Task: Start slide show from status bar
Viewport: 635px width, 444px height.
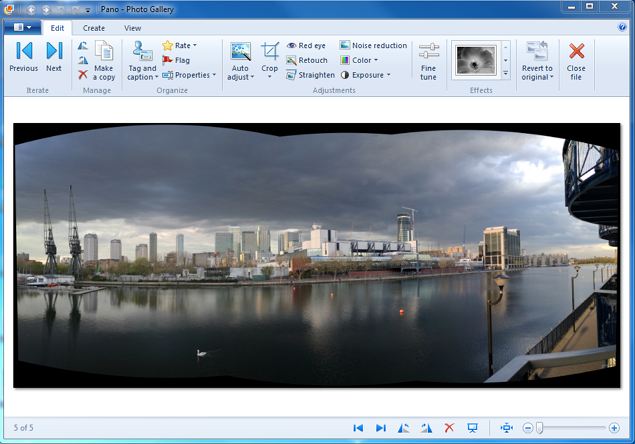Action: point(472,428)
